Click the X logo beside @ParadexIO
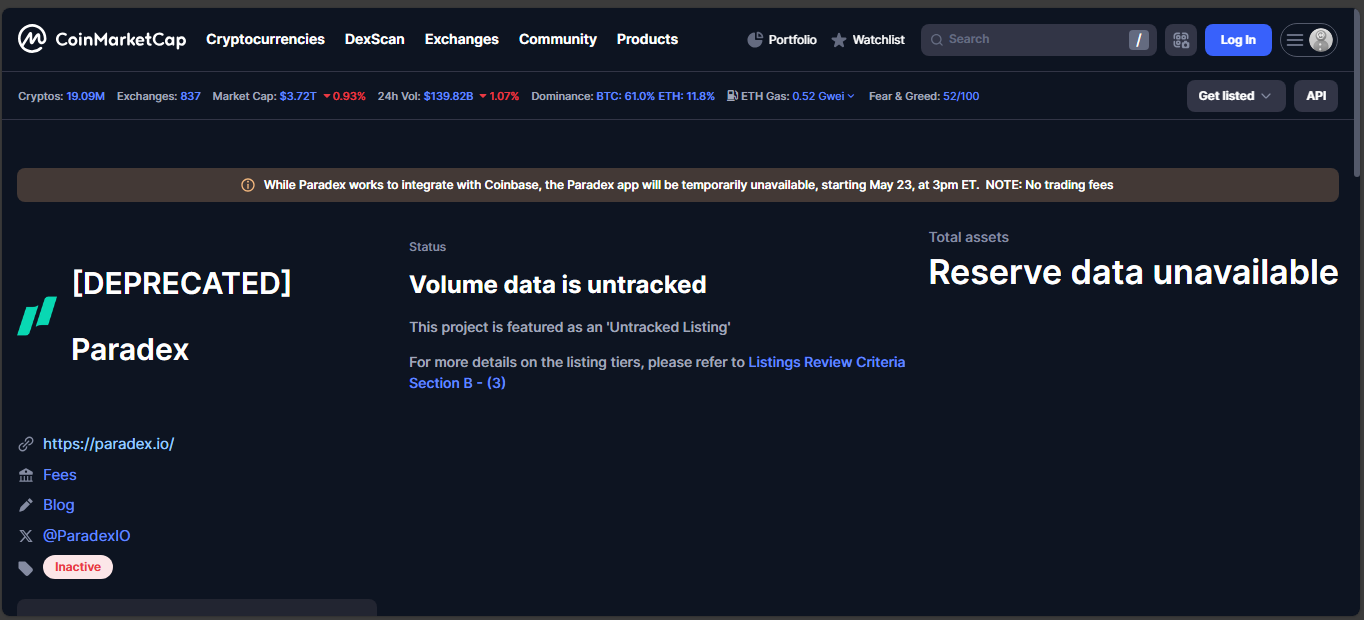This screenshot has width=1364, height=620. [x=26, y=536]
